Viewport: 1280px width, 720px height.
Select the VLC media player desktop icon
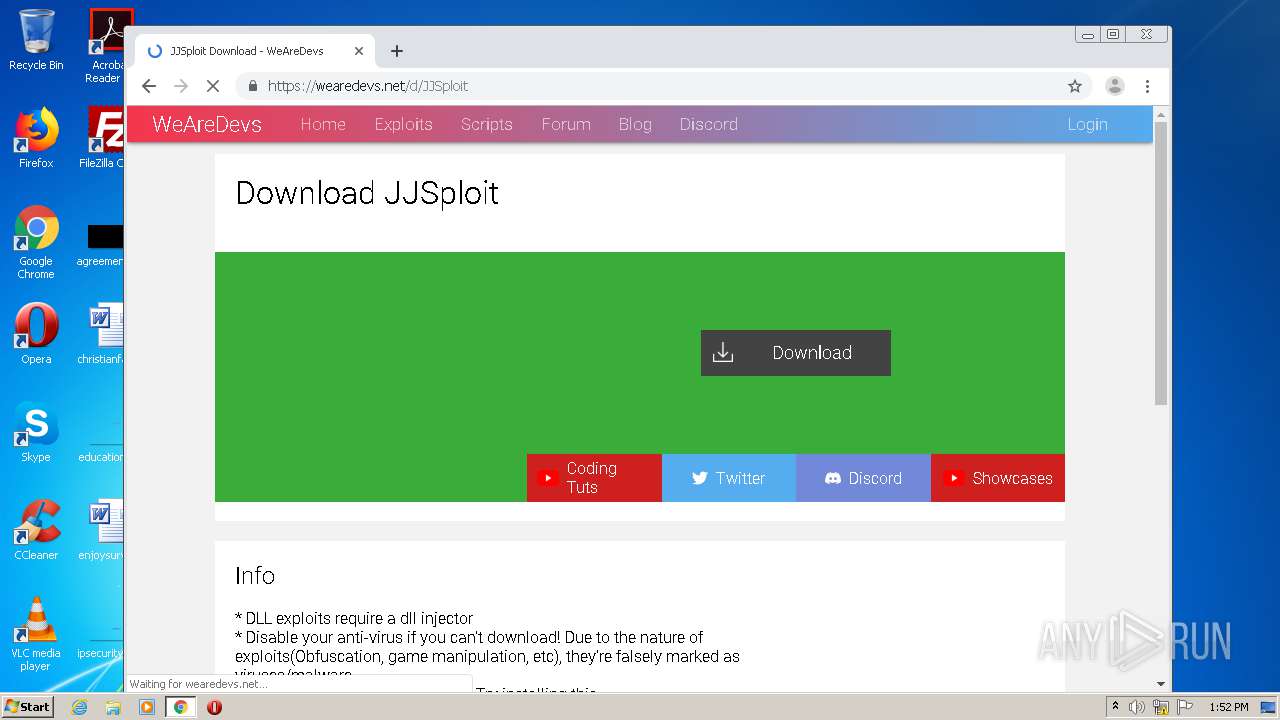[36, 634]
